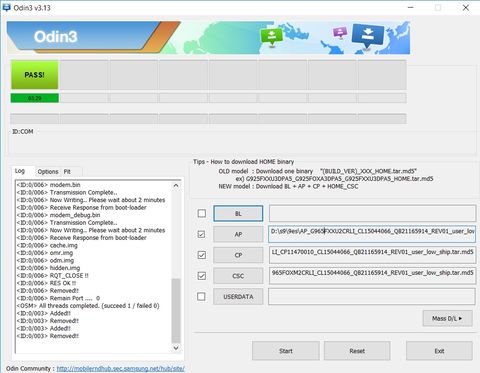Click the blue download icon in banner
The image size is (480, 373).
pos(368,36)
